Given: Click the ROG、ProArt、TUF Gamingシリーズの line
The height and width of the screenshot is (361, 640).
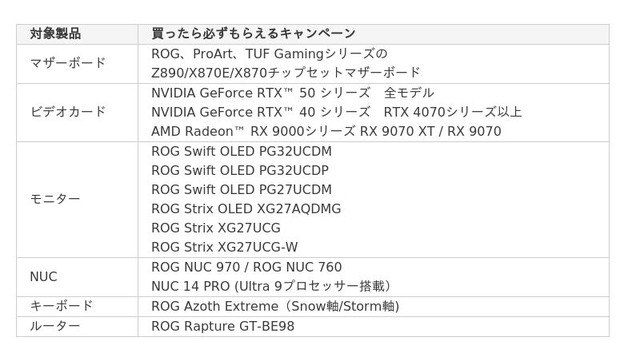Looking at the screenshot, I should pos(269,54).
